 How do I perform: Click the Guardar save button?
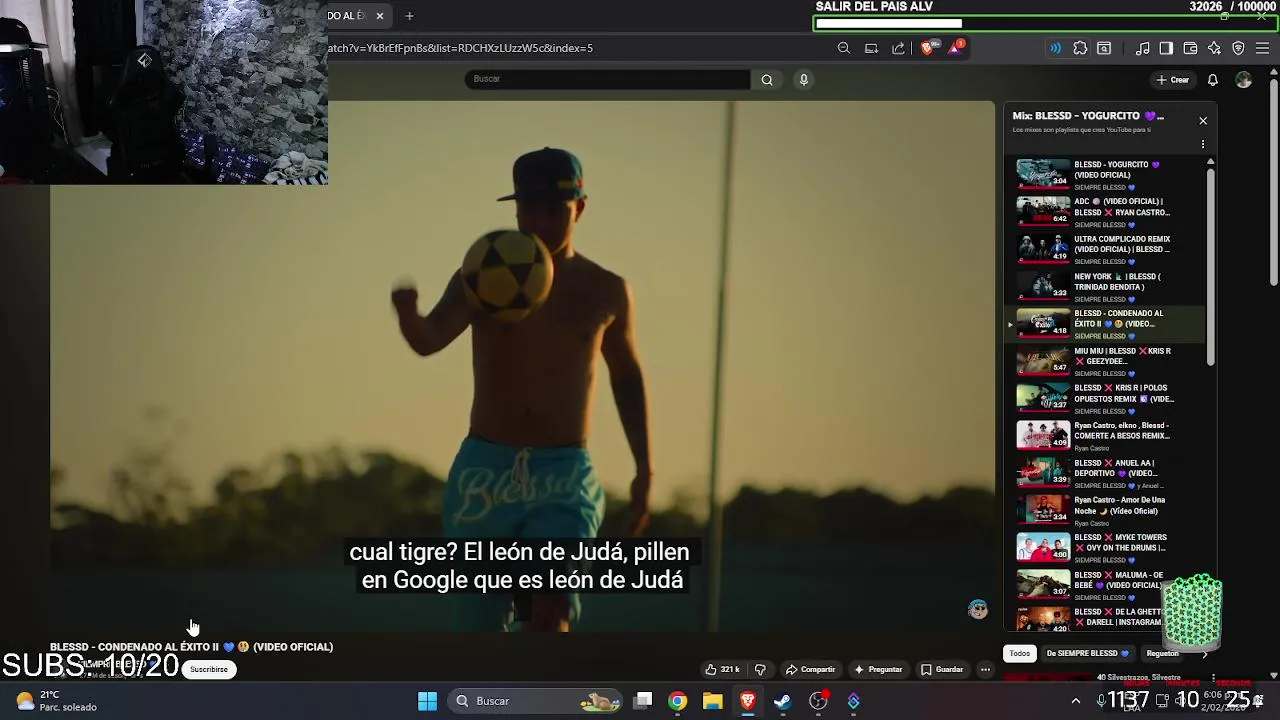click(x=942, y=669)
